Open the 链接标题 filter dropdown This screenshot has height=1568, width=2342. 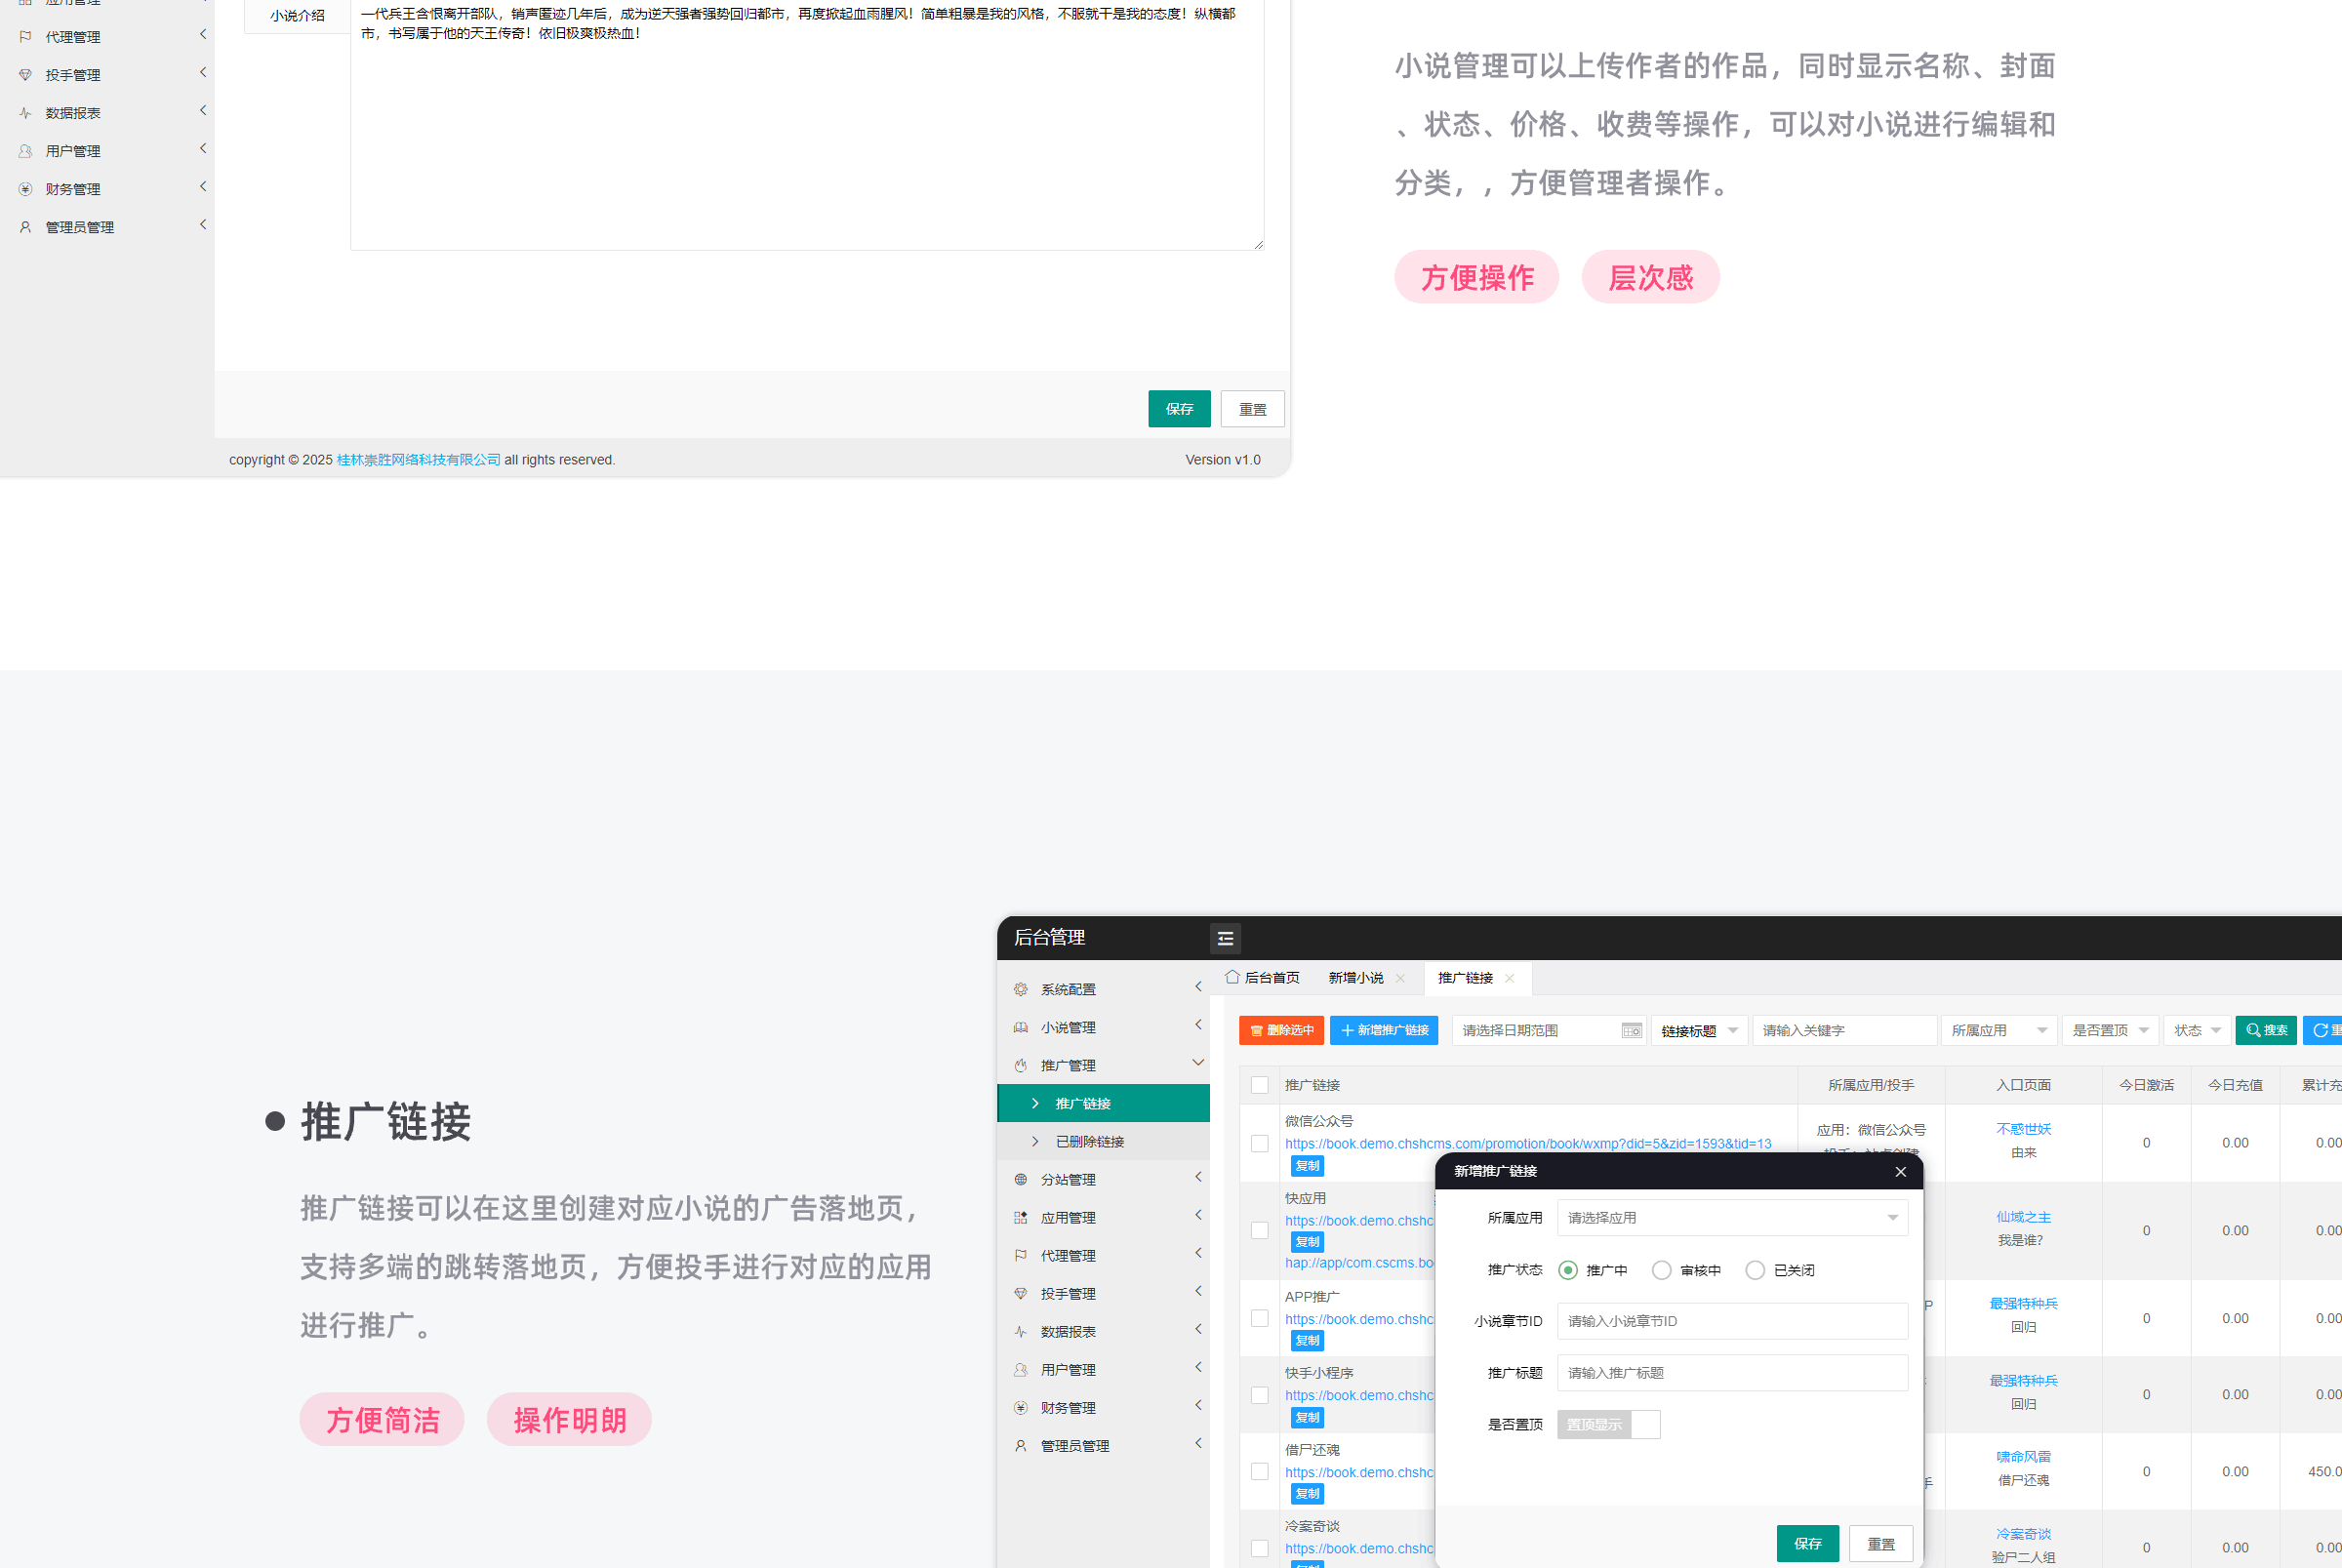coord(1698,1031)
